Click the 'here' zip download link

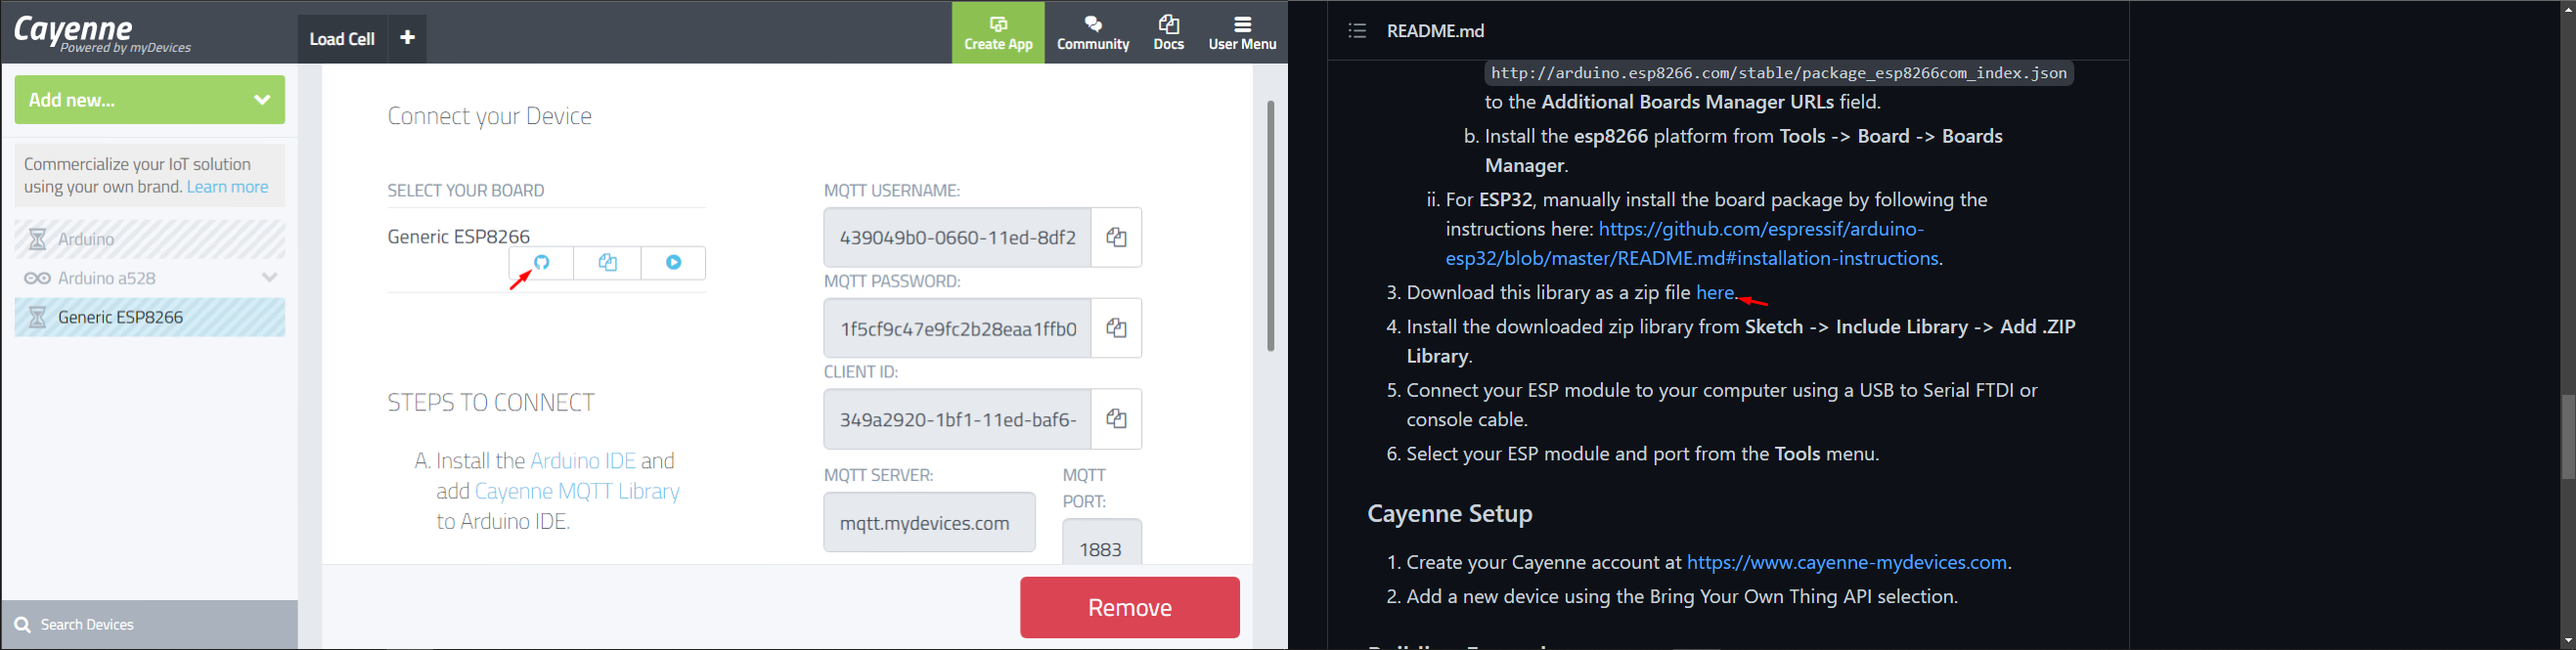pos(1714,293)
